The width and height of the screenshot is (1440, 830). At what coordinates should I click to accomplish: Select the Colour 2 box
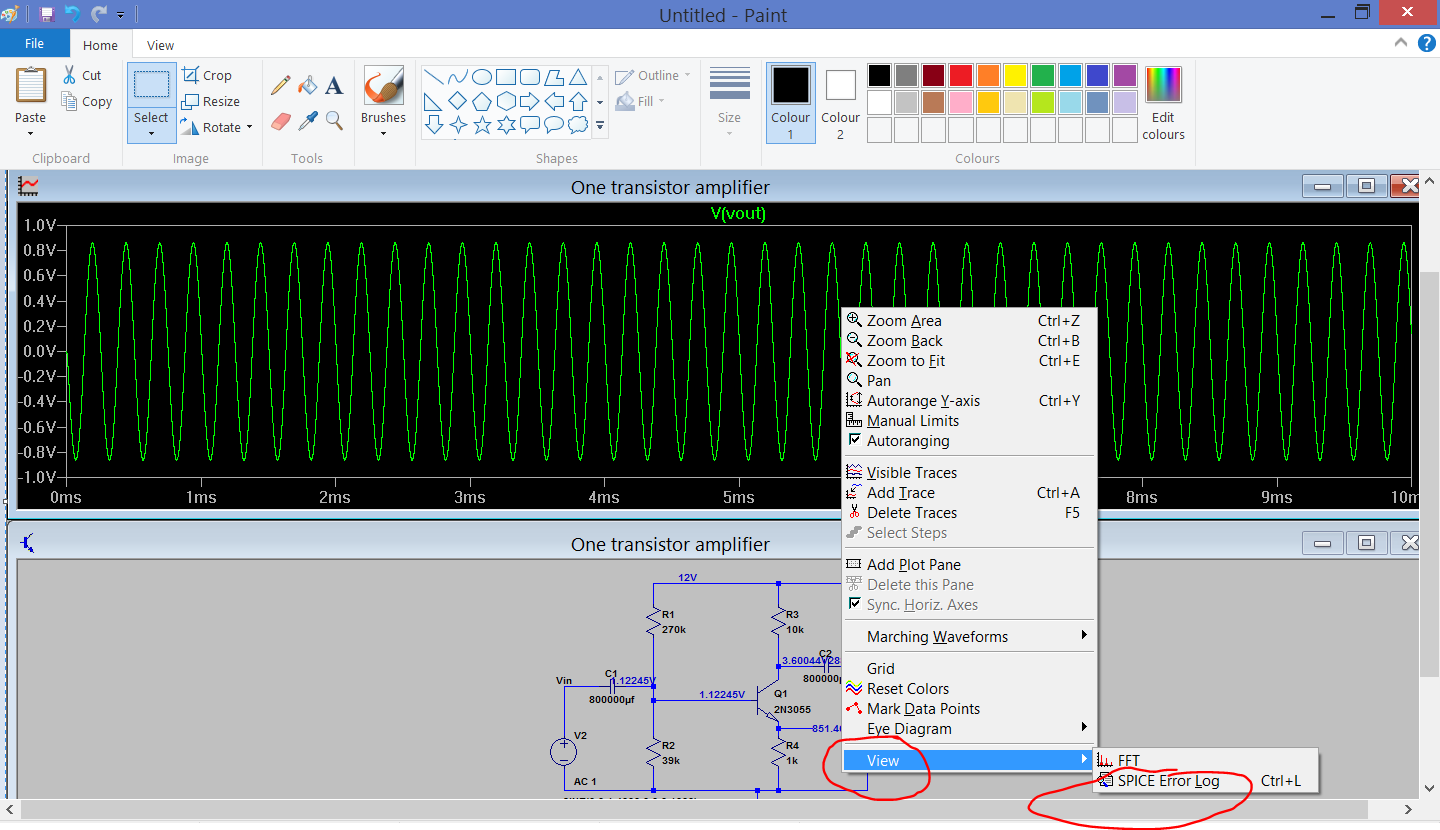[840, 103]
